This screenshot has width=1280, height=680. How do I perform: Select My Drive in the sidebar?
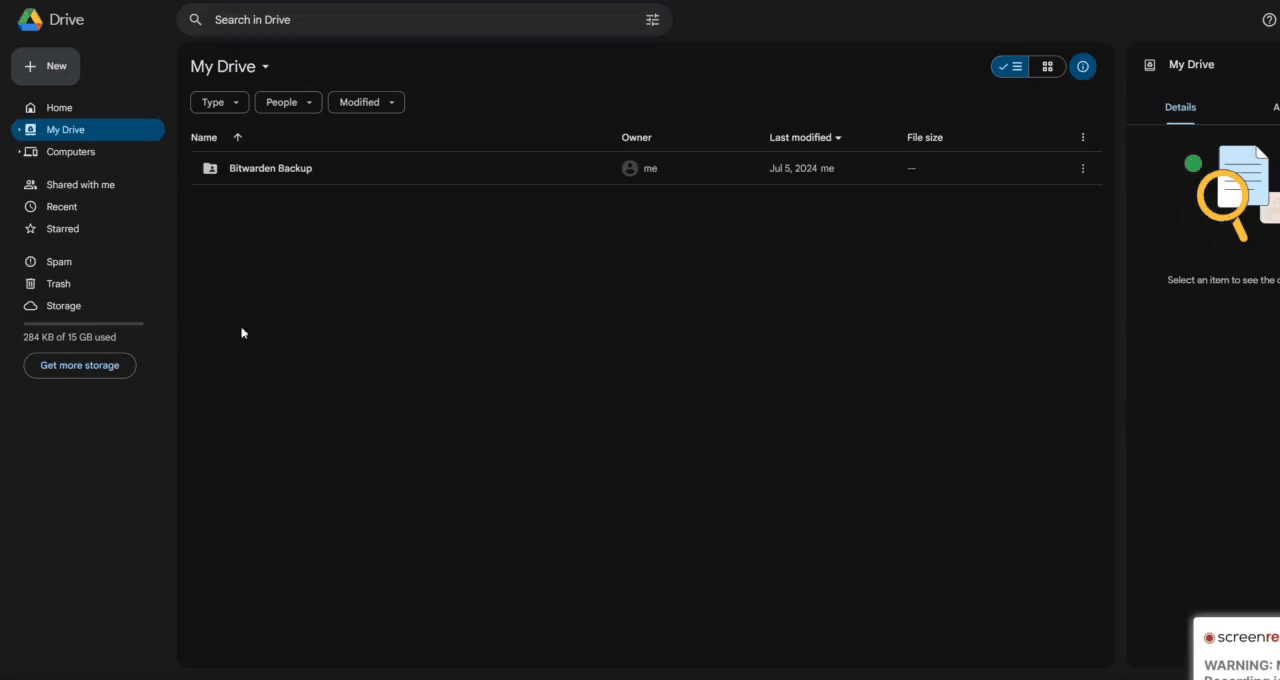[x=88, y=130]
